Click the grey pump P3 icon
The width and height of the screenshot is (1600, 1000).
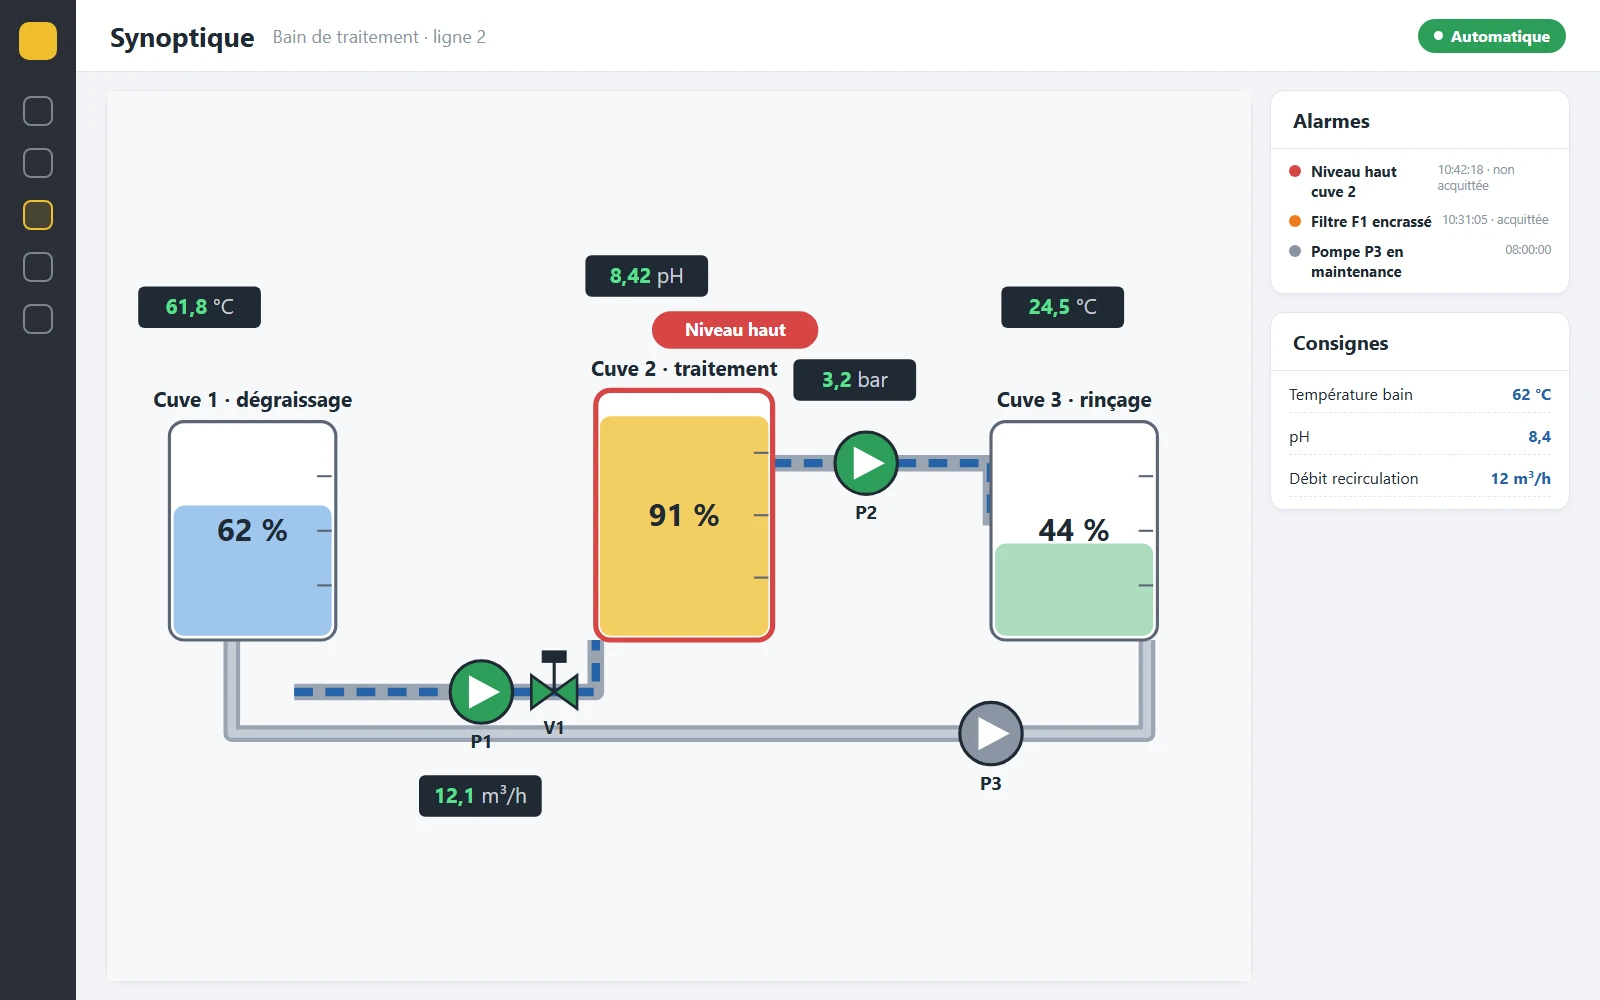[x=991, y=733]
